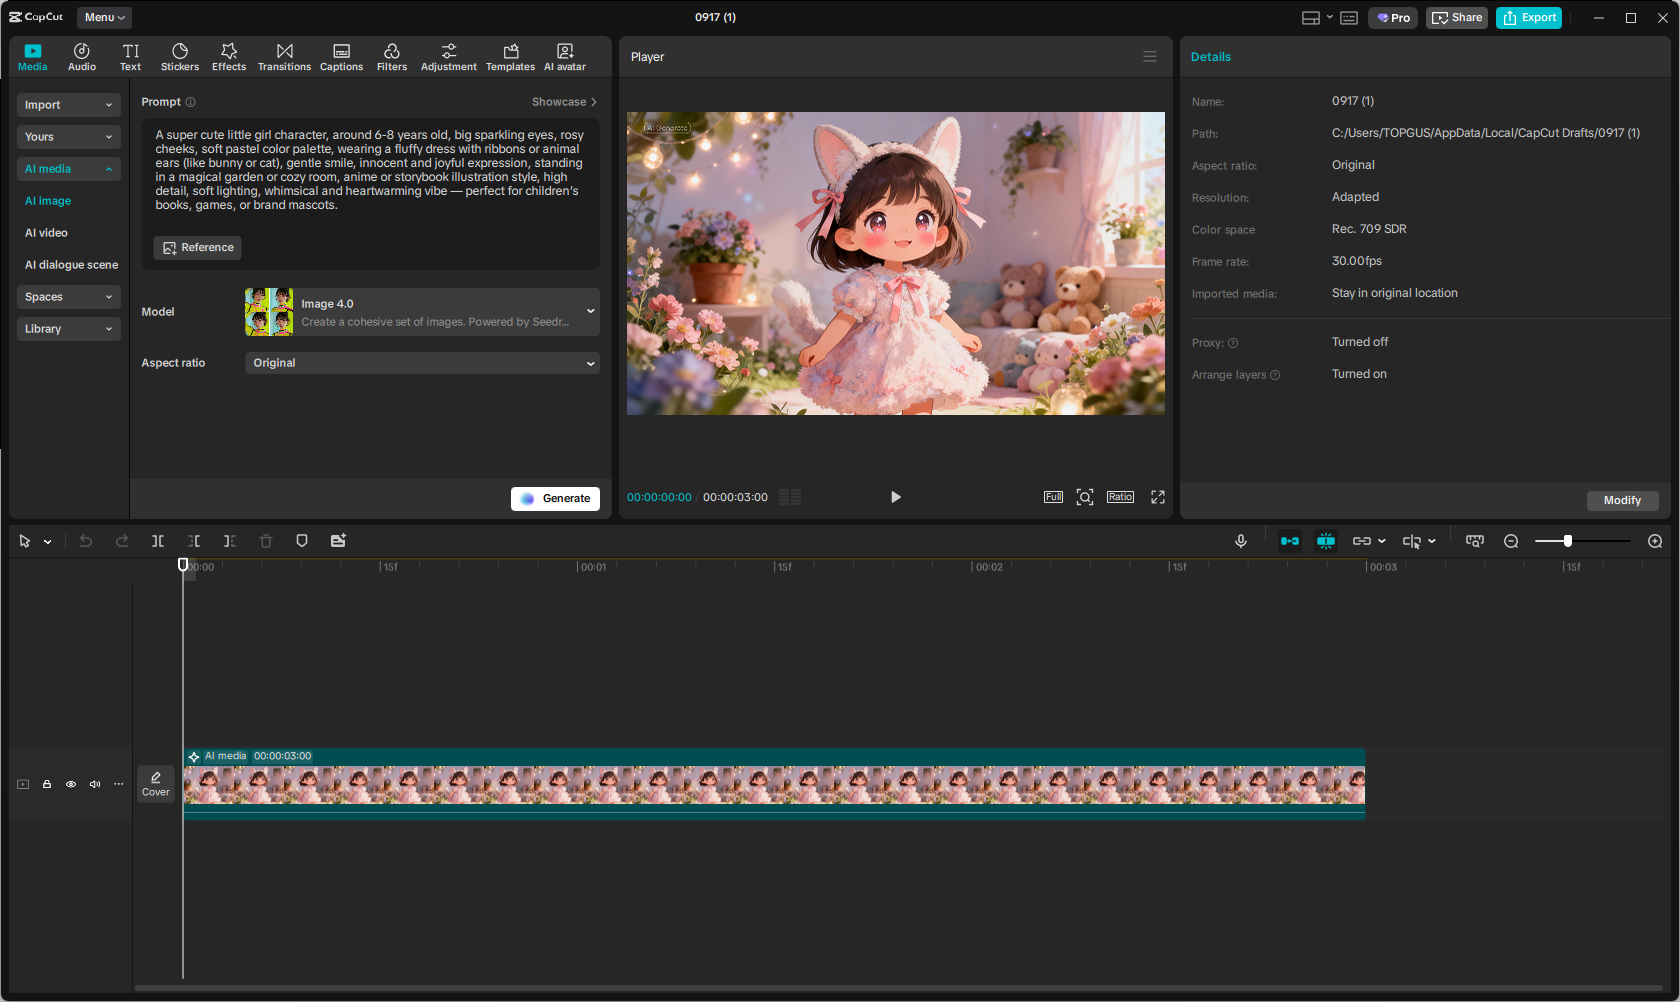Open the player fullscreen icon
Image resolution: width=1680 pixels, height=1002 pixels.
tap(1158, 497)
